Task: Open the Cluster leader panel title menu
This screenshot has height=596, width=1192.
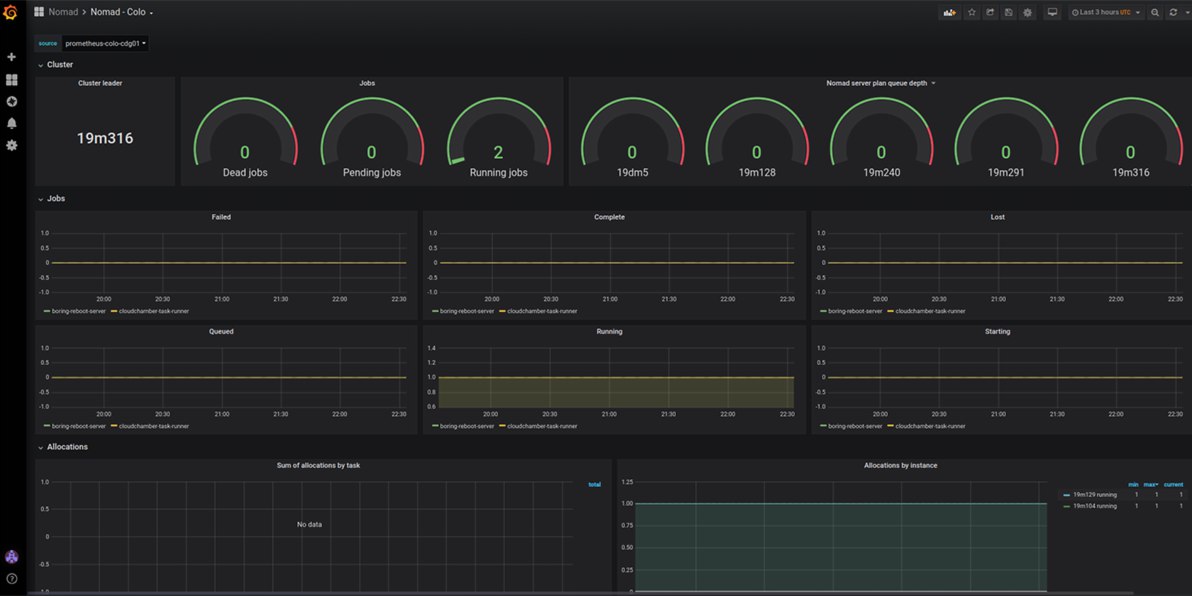Action: tap(100, 83)
